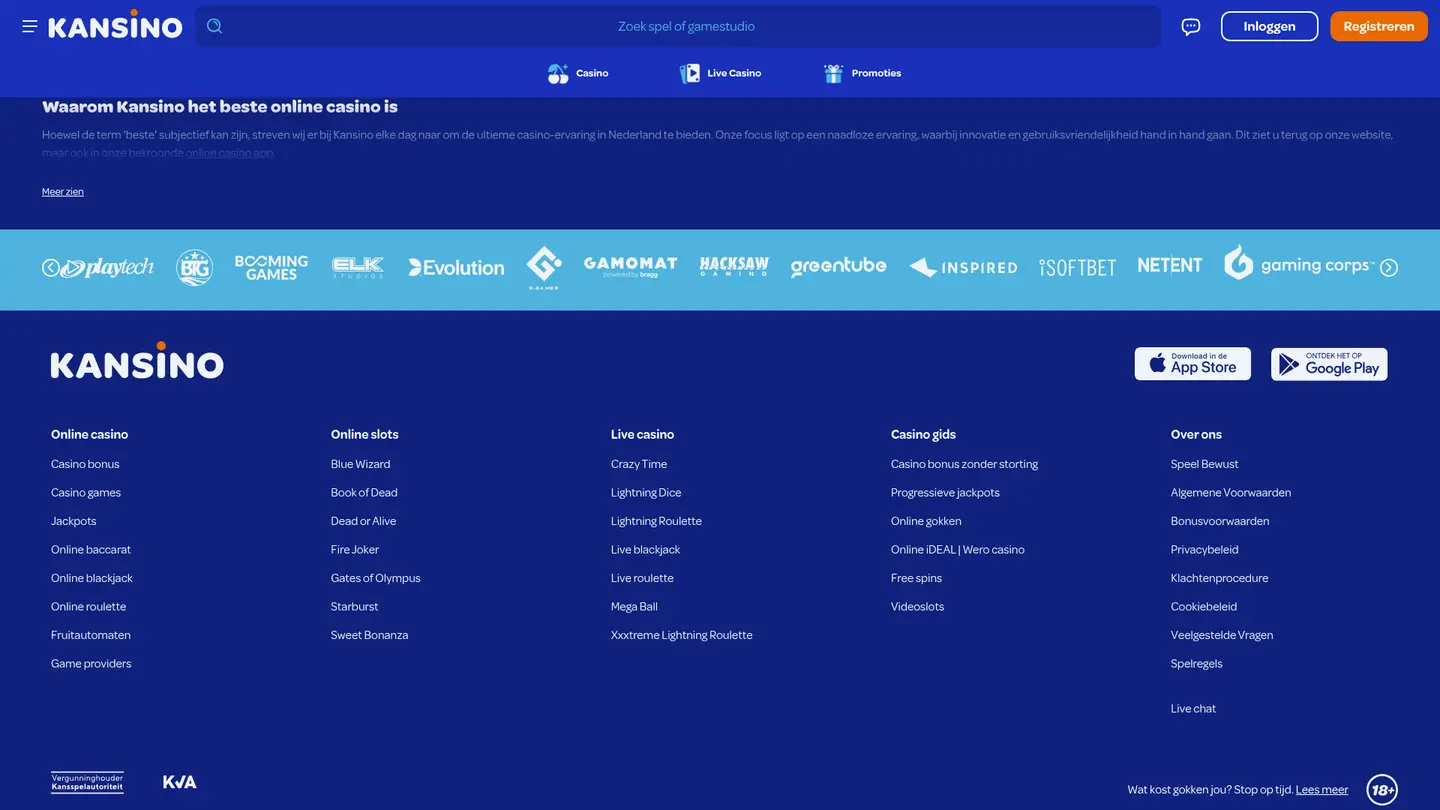Click the Big Time Gaming logo

[194, 268]
